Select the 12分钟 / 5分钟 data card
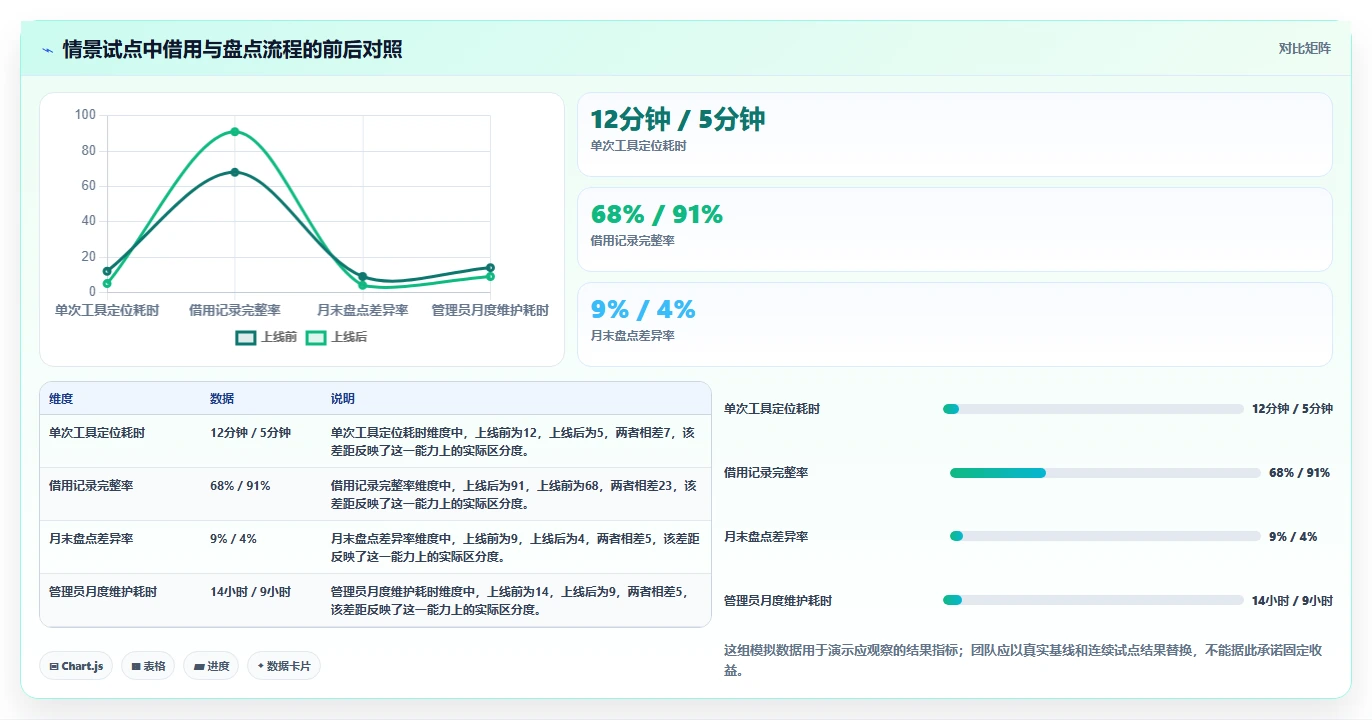The height and width of the screenshot is (720, 1372). (x=955, y=135)
